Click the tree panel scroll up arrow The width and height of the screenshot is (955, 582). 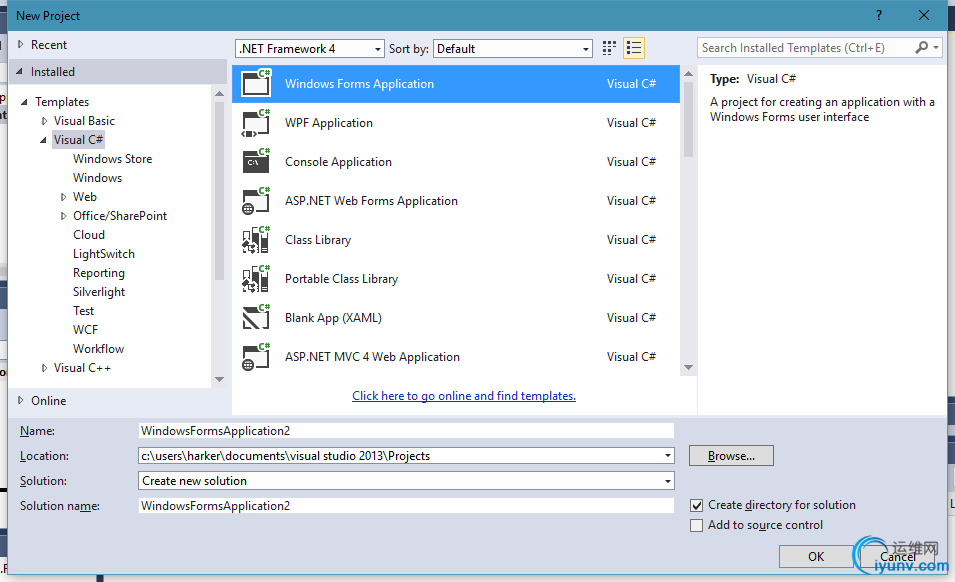point(220,93)
